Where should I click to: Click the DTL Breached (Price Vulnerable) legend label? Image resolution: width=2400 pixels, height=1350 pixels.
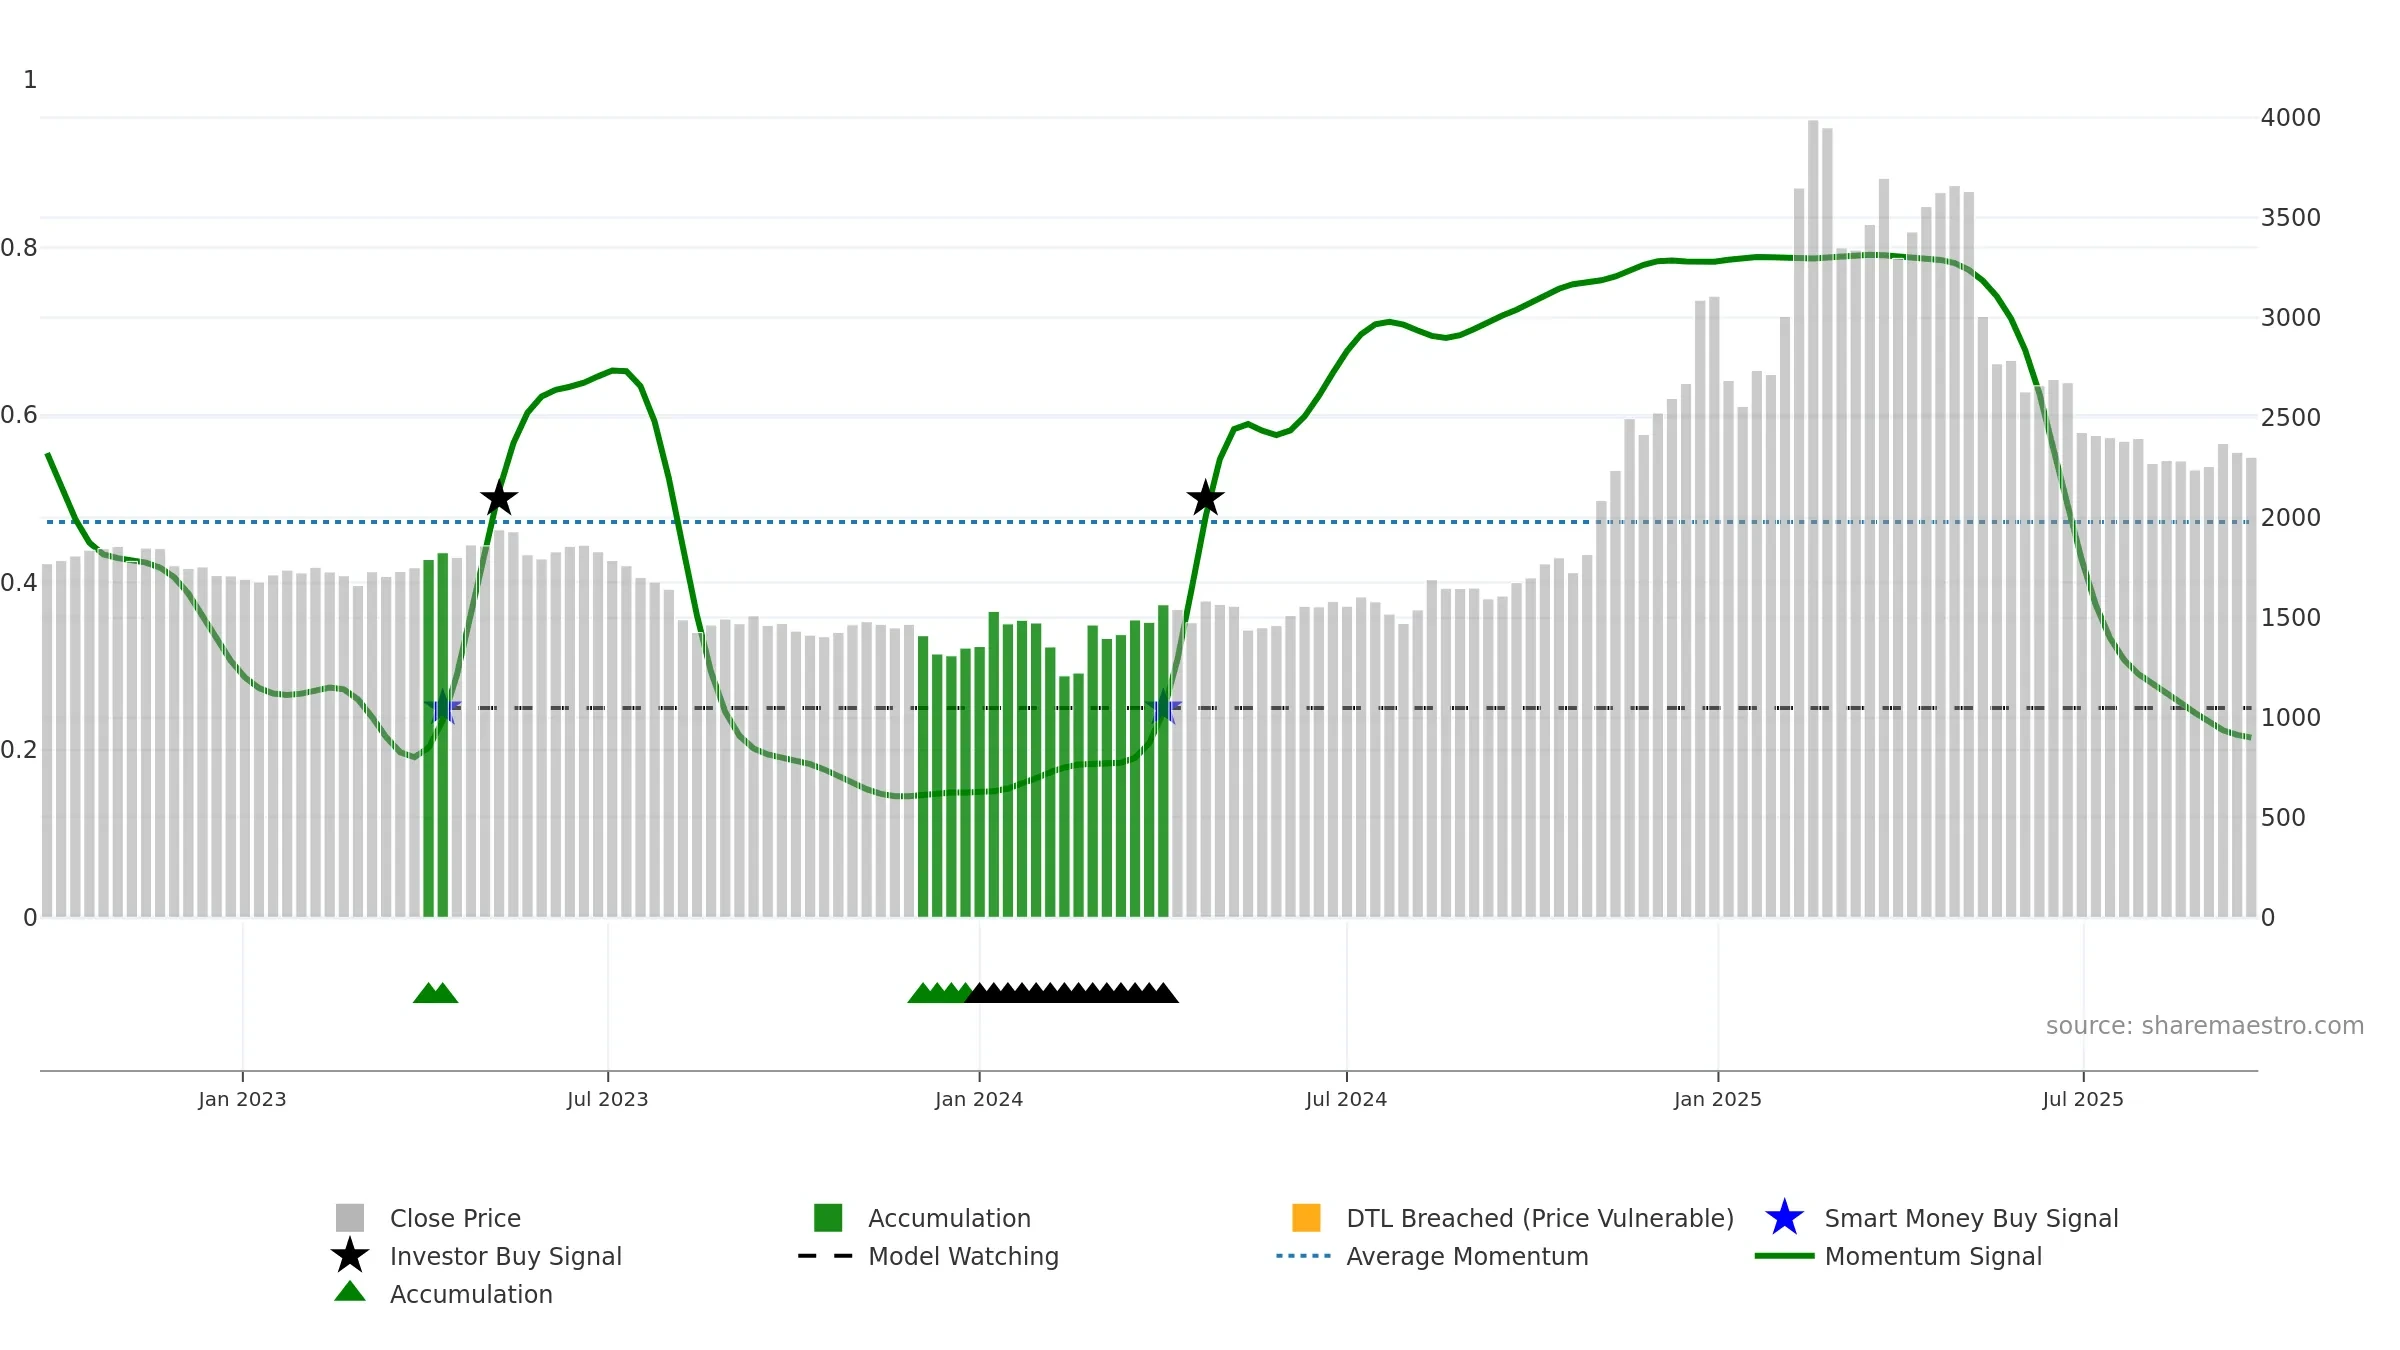pos(1540,1219)
